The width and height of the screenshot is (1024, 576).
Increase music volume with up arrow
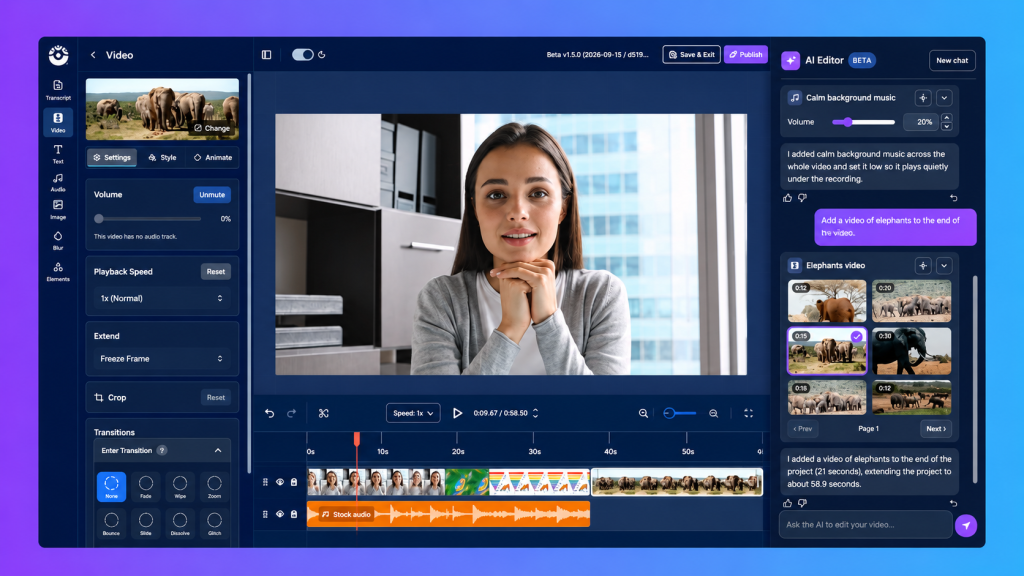click(x=946, y=118)
